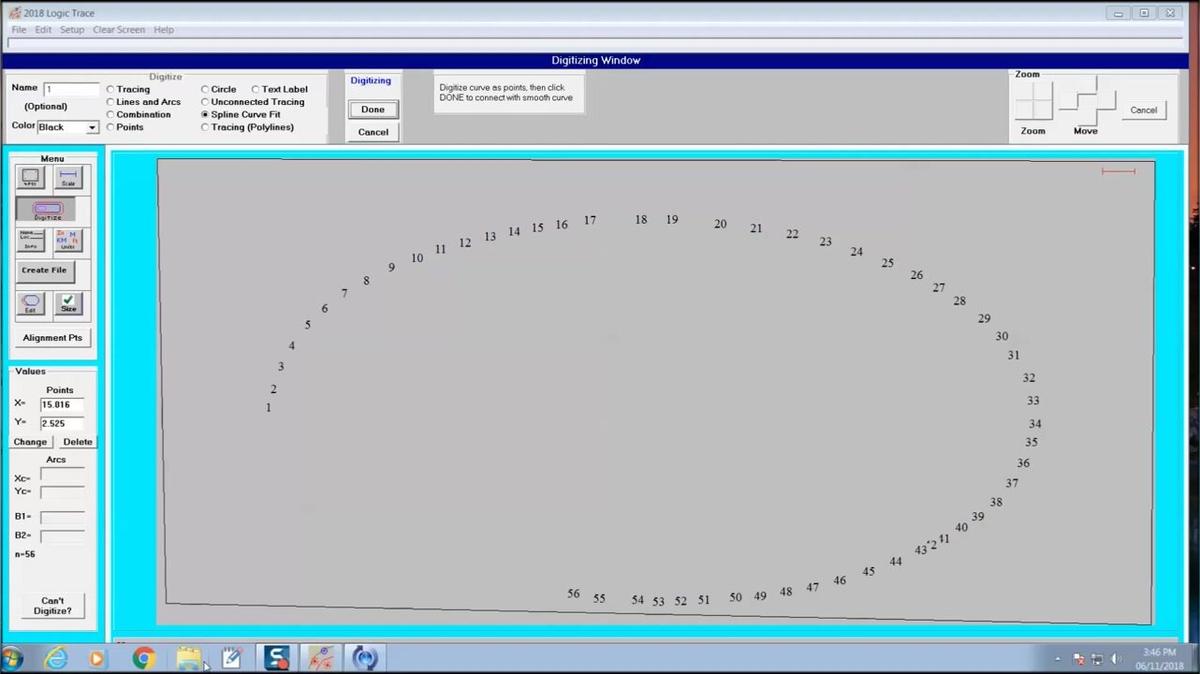
Task: Choose the Circle digitize option
Action: 206,89
